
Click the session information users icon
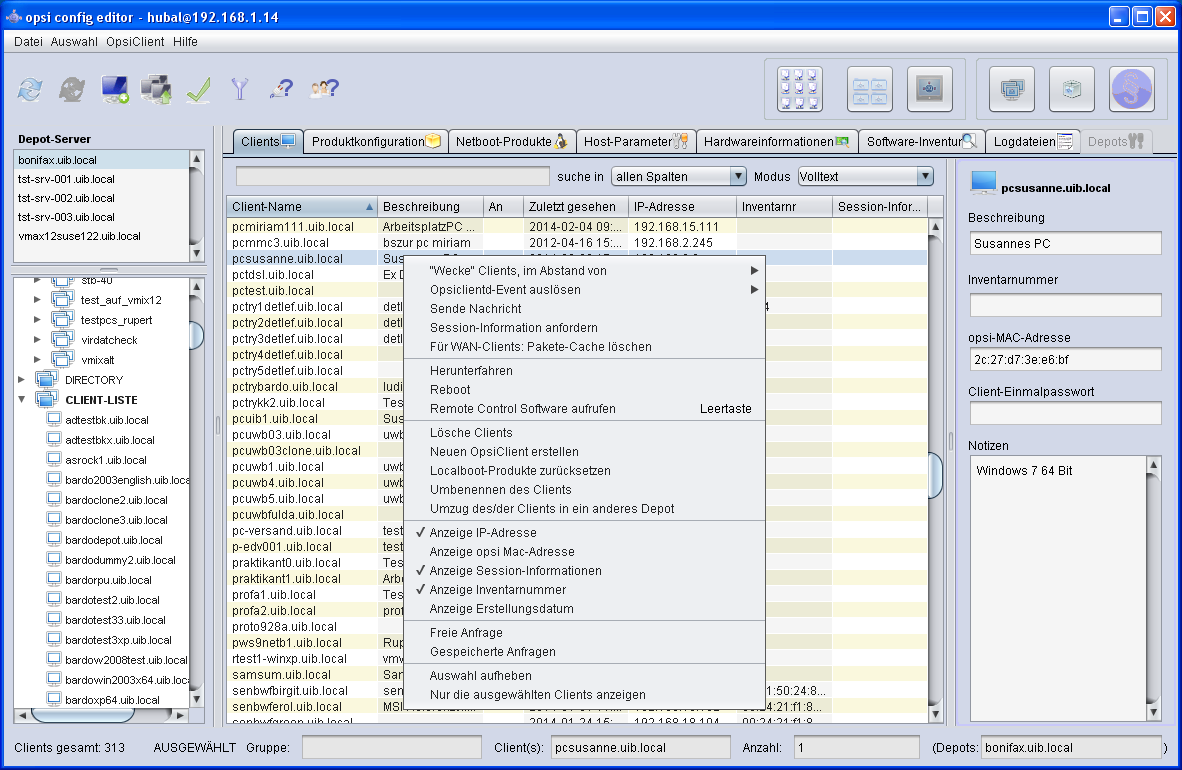point(324,90)
